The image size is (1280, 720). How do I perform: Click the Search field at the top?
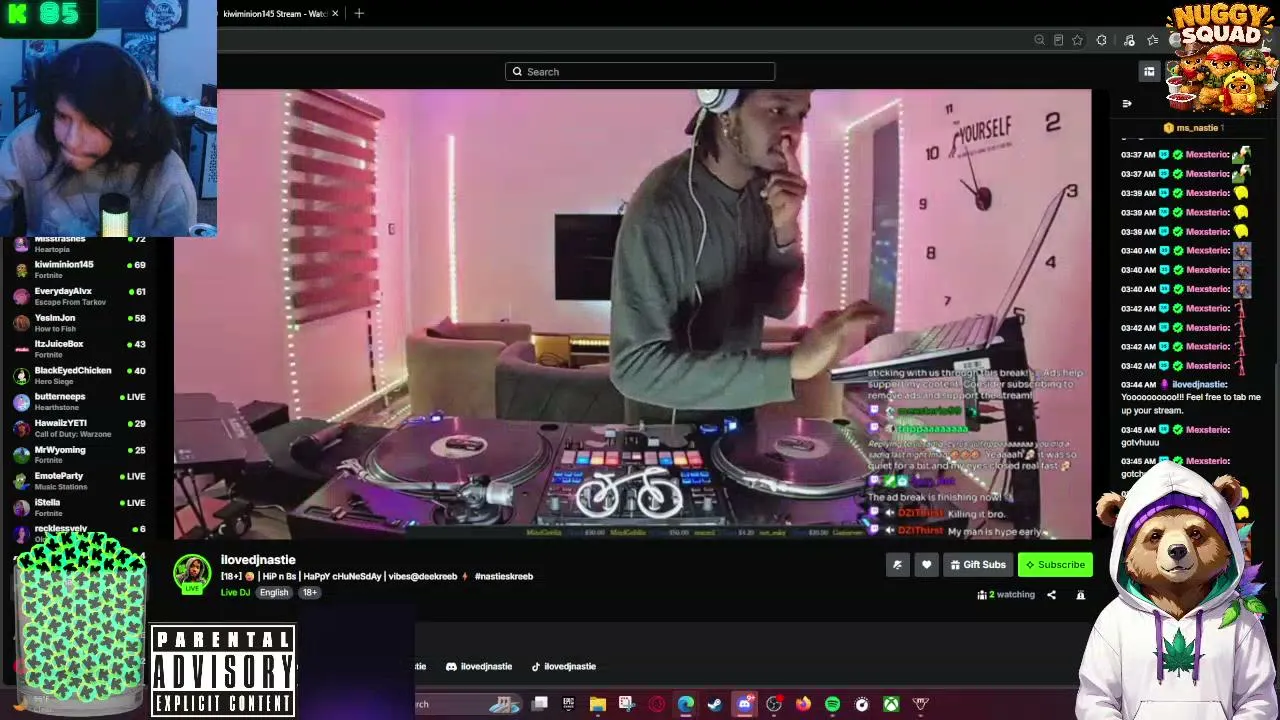click(640, 72)
